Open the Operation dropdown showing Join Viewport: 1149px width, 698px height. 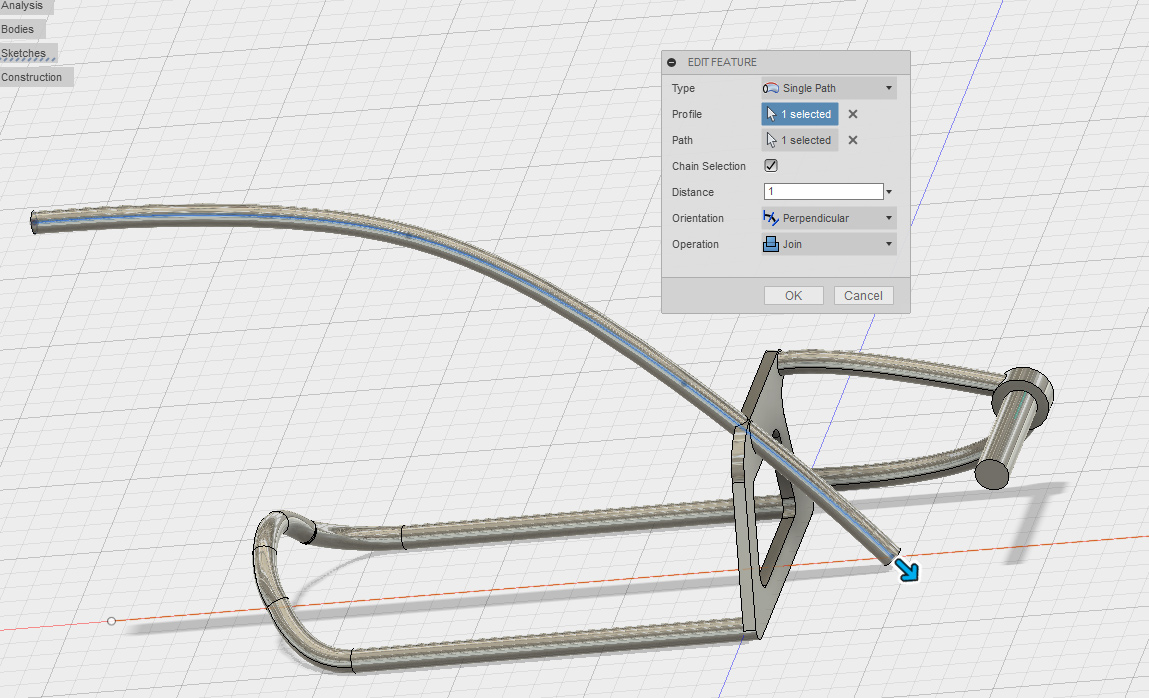coord(828,244)
